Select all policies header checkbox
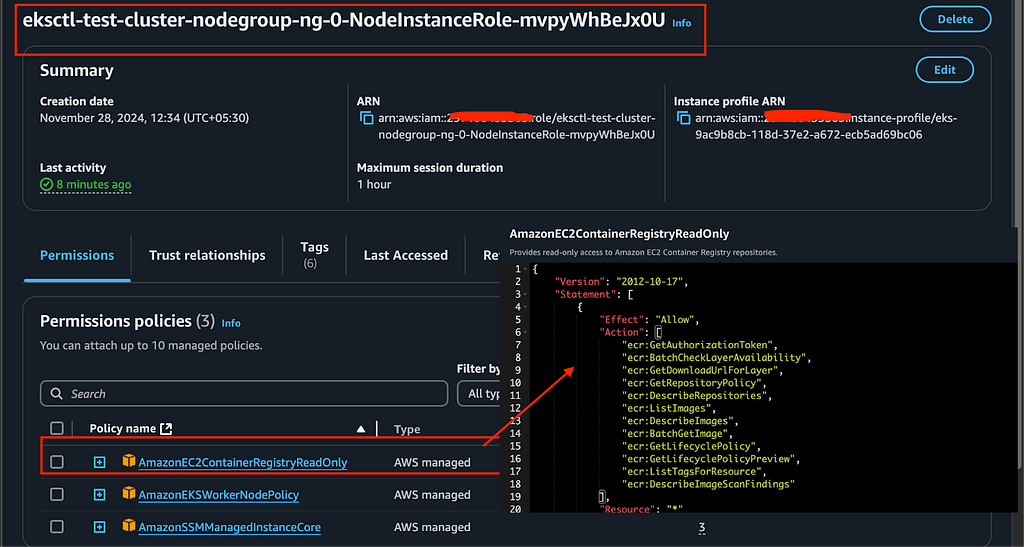This screenshot has width=1024, height=547. [x=57, y=428]
